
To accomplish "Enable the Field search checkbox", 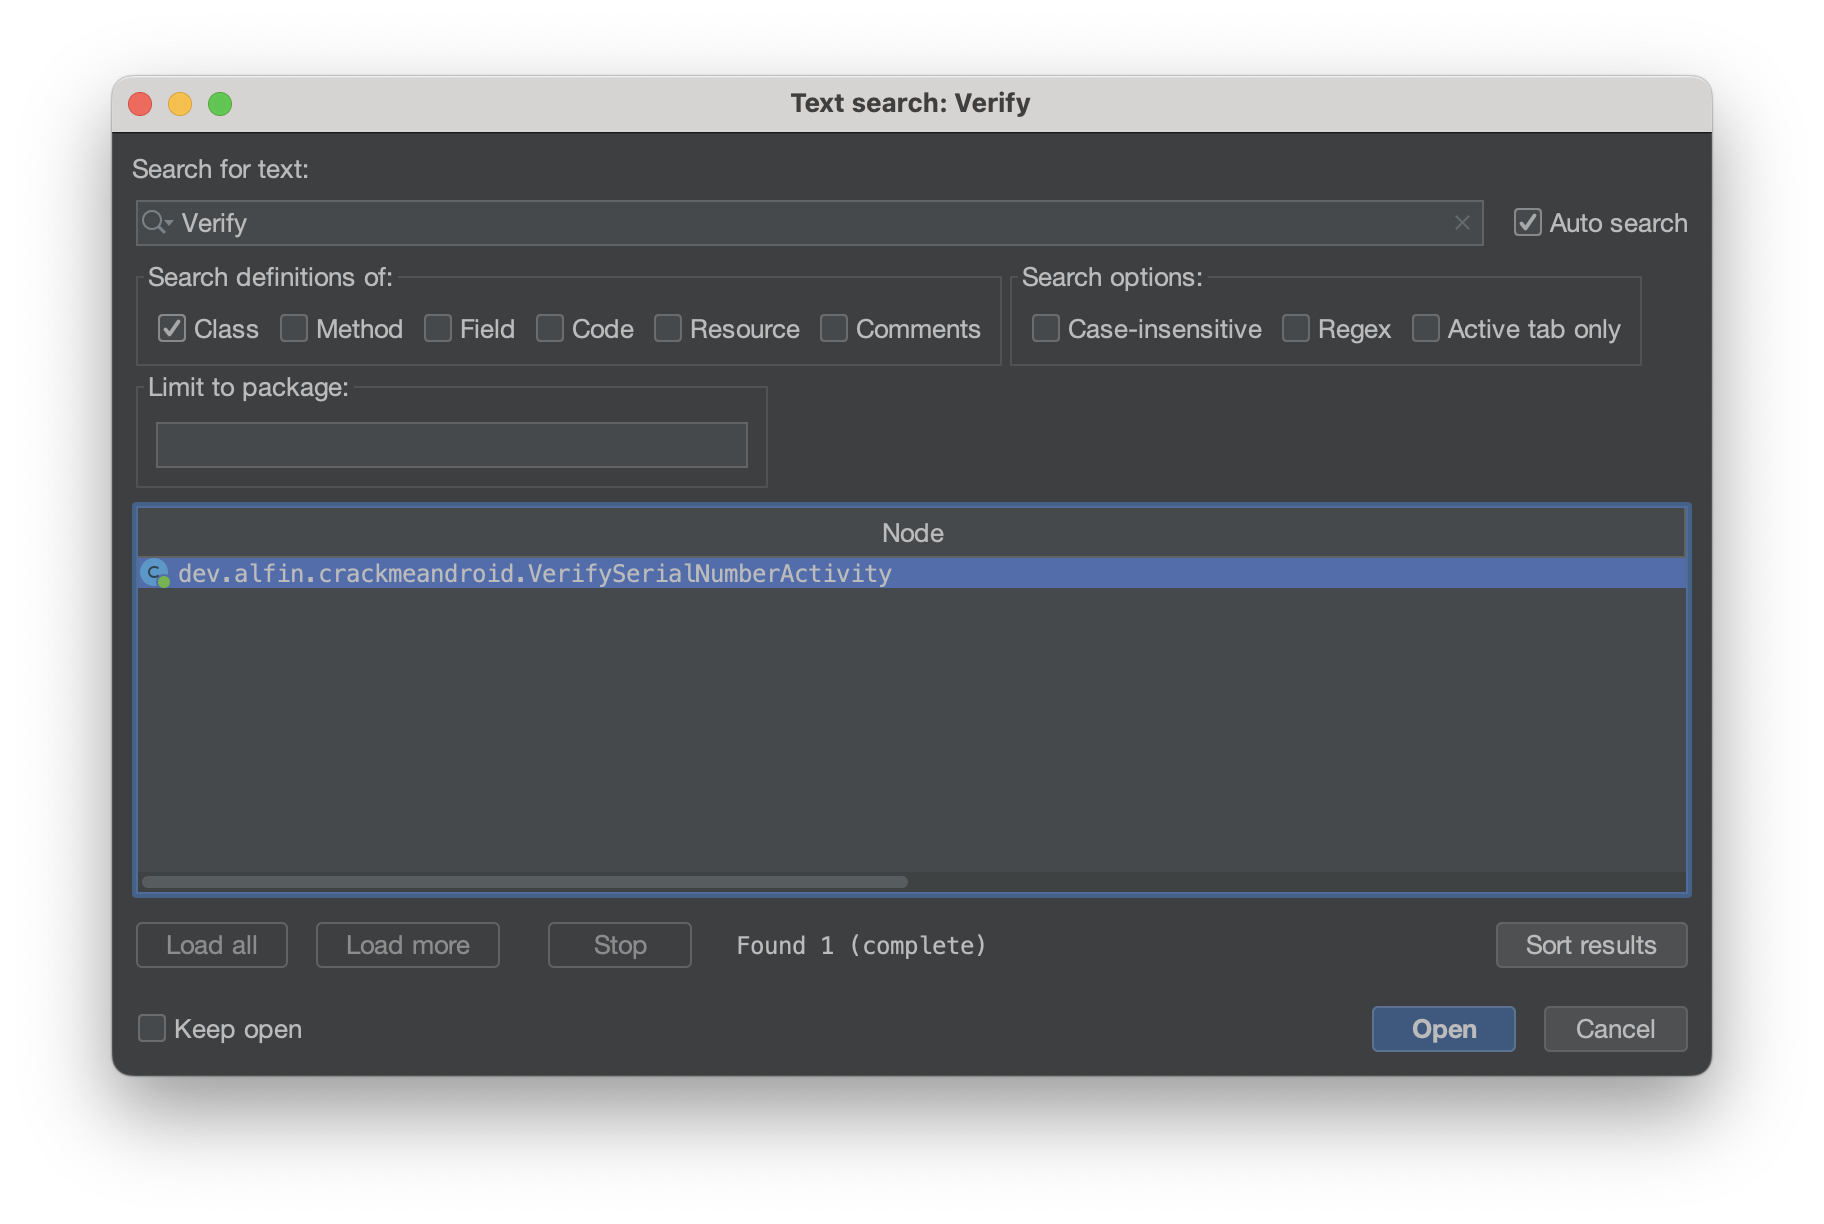I will (x=438, y=328).
